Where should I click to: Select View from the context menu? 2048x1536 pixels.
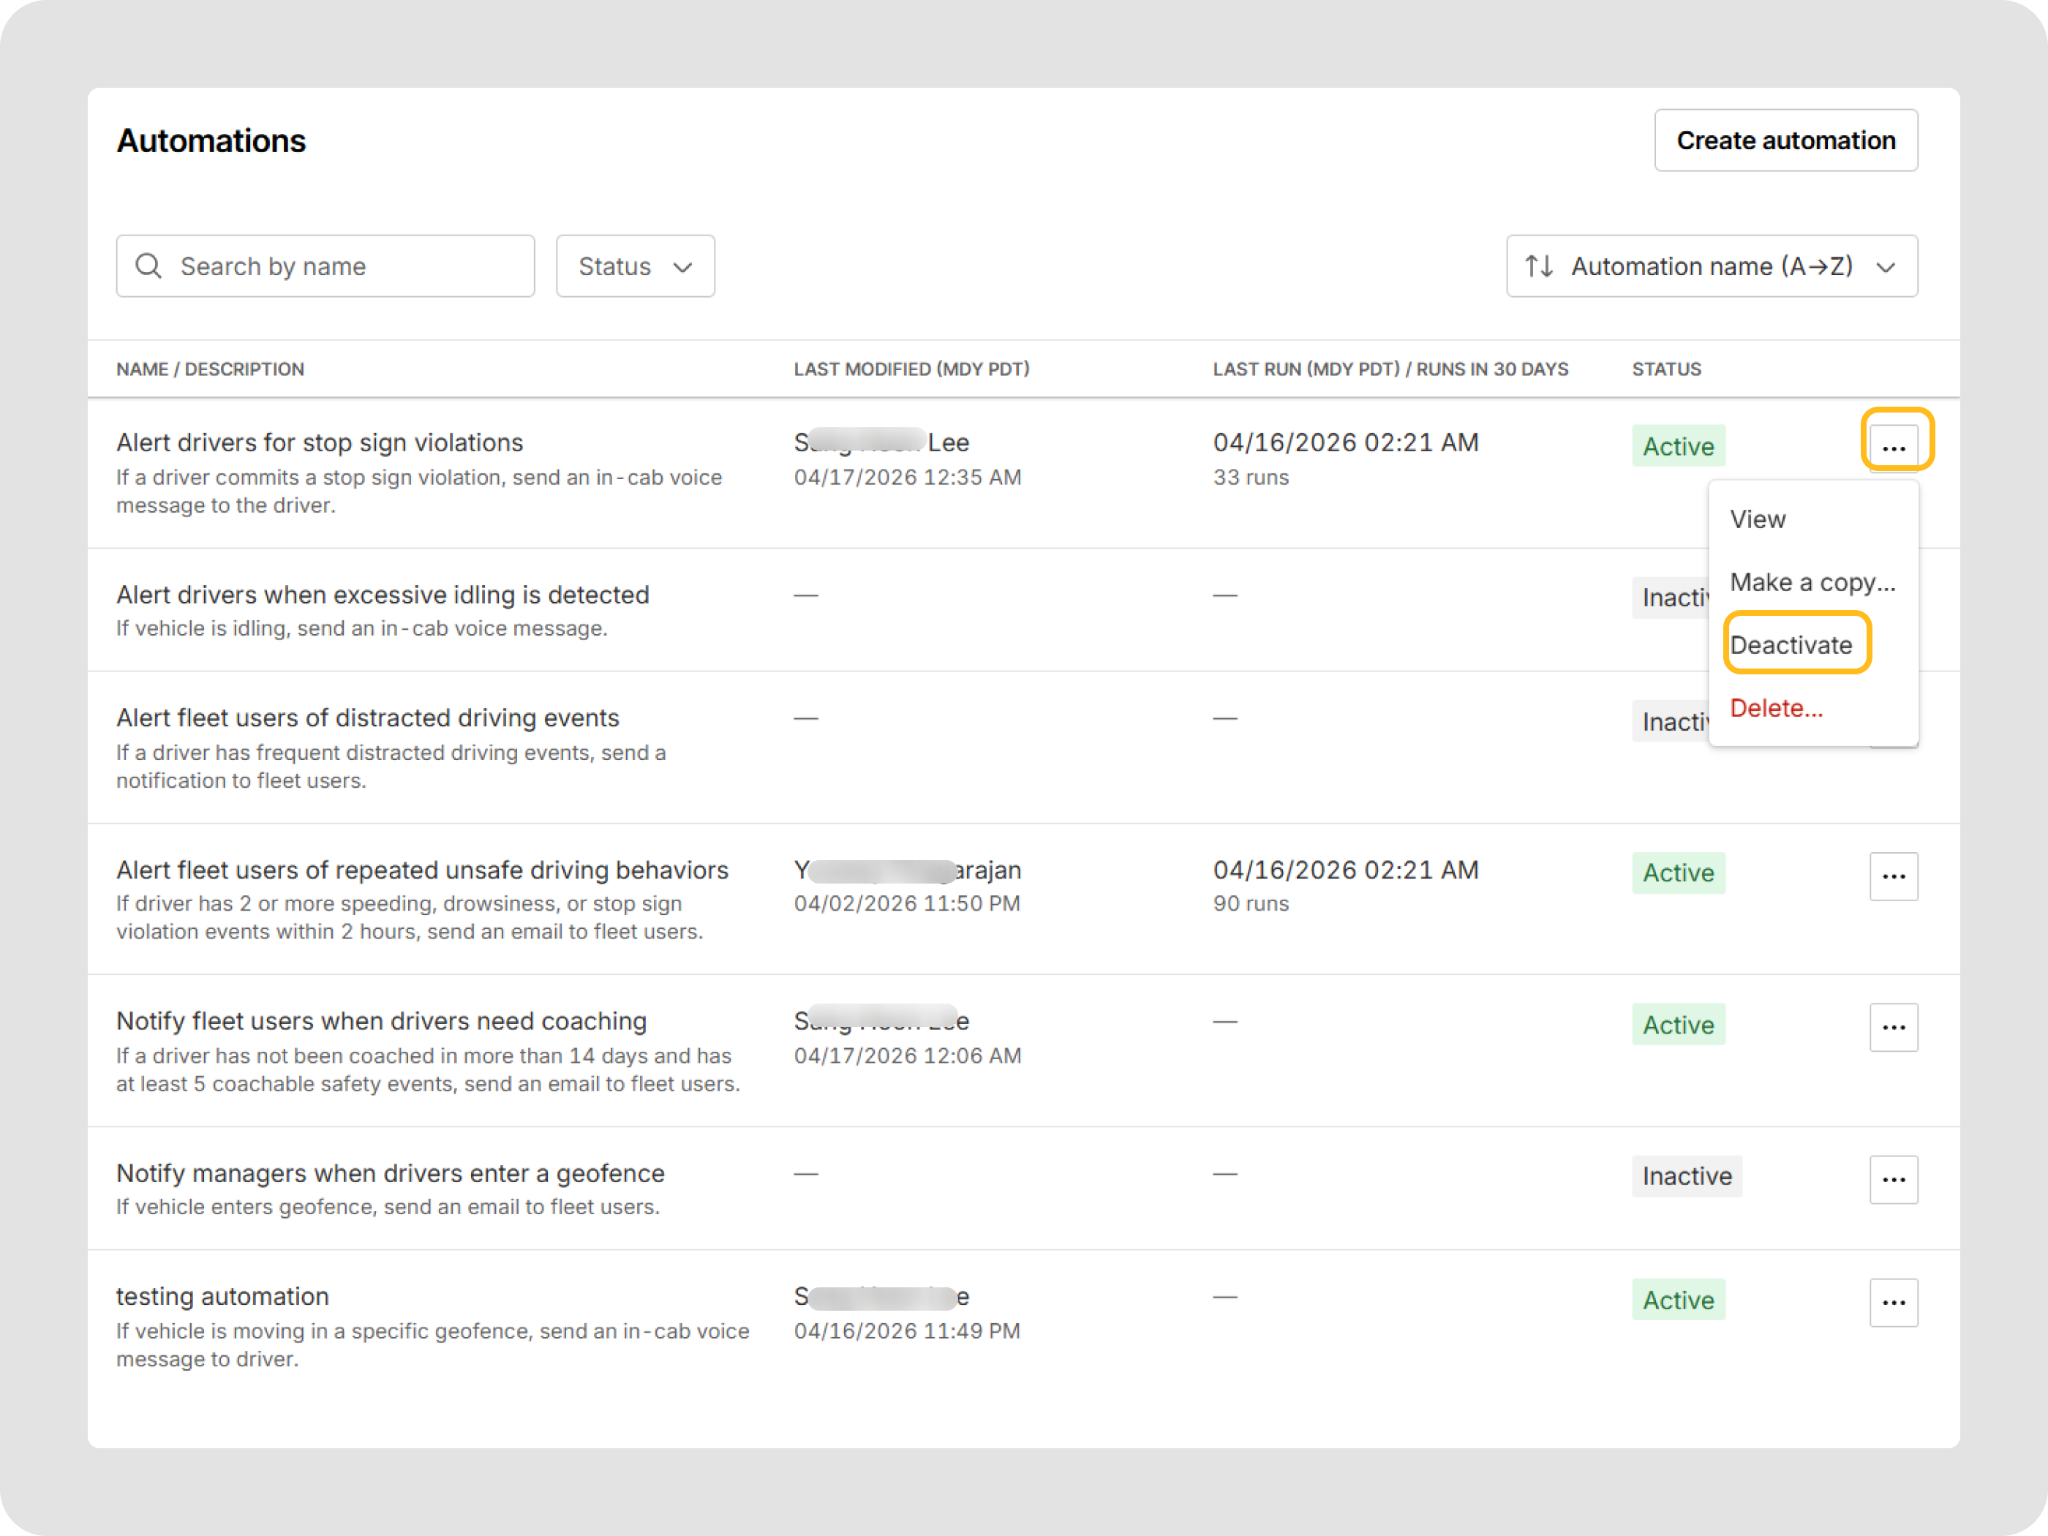[x=1757, y=519]
